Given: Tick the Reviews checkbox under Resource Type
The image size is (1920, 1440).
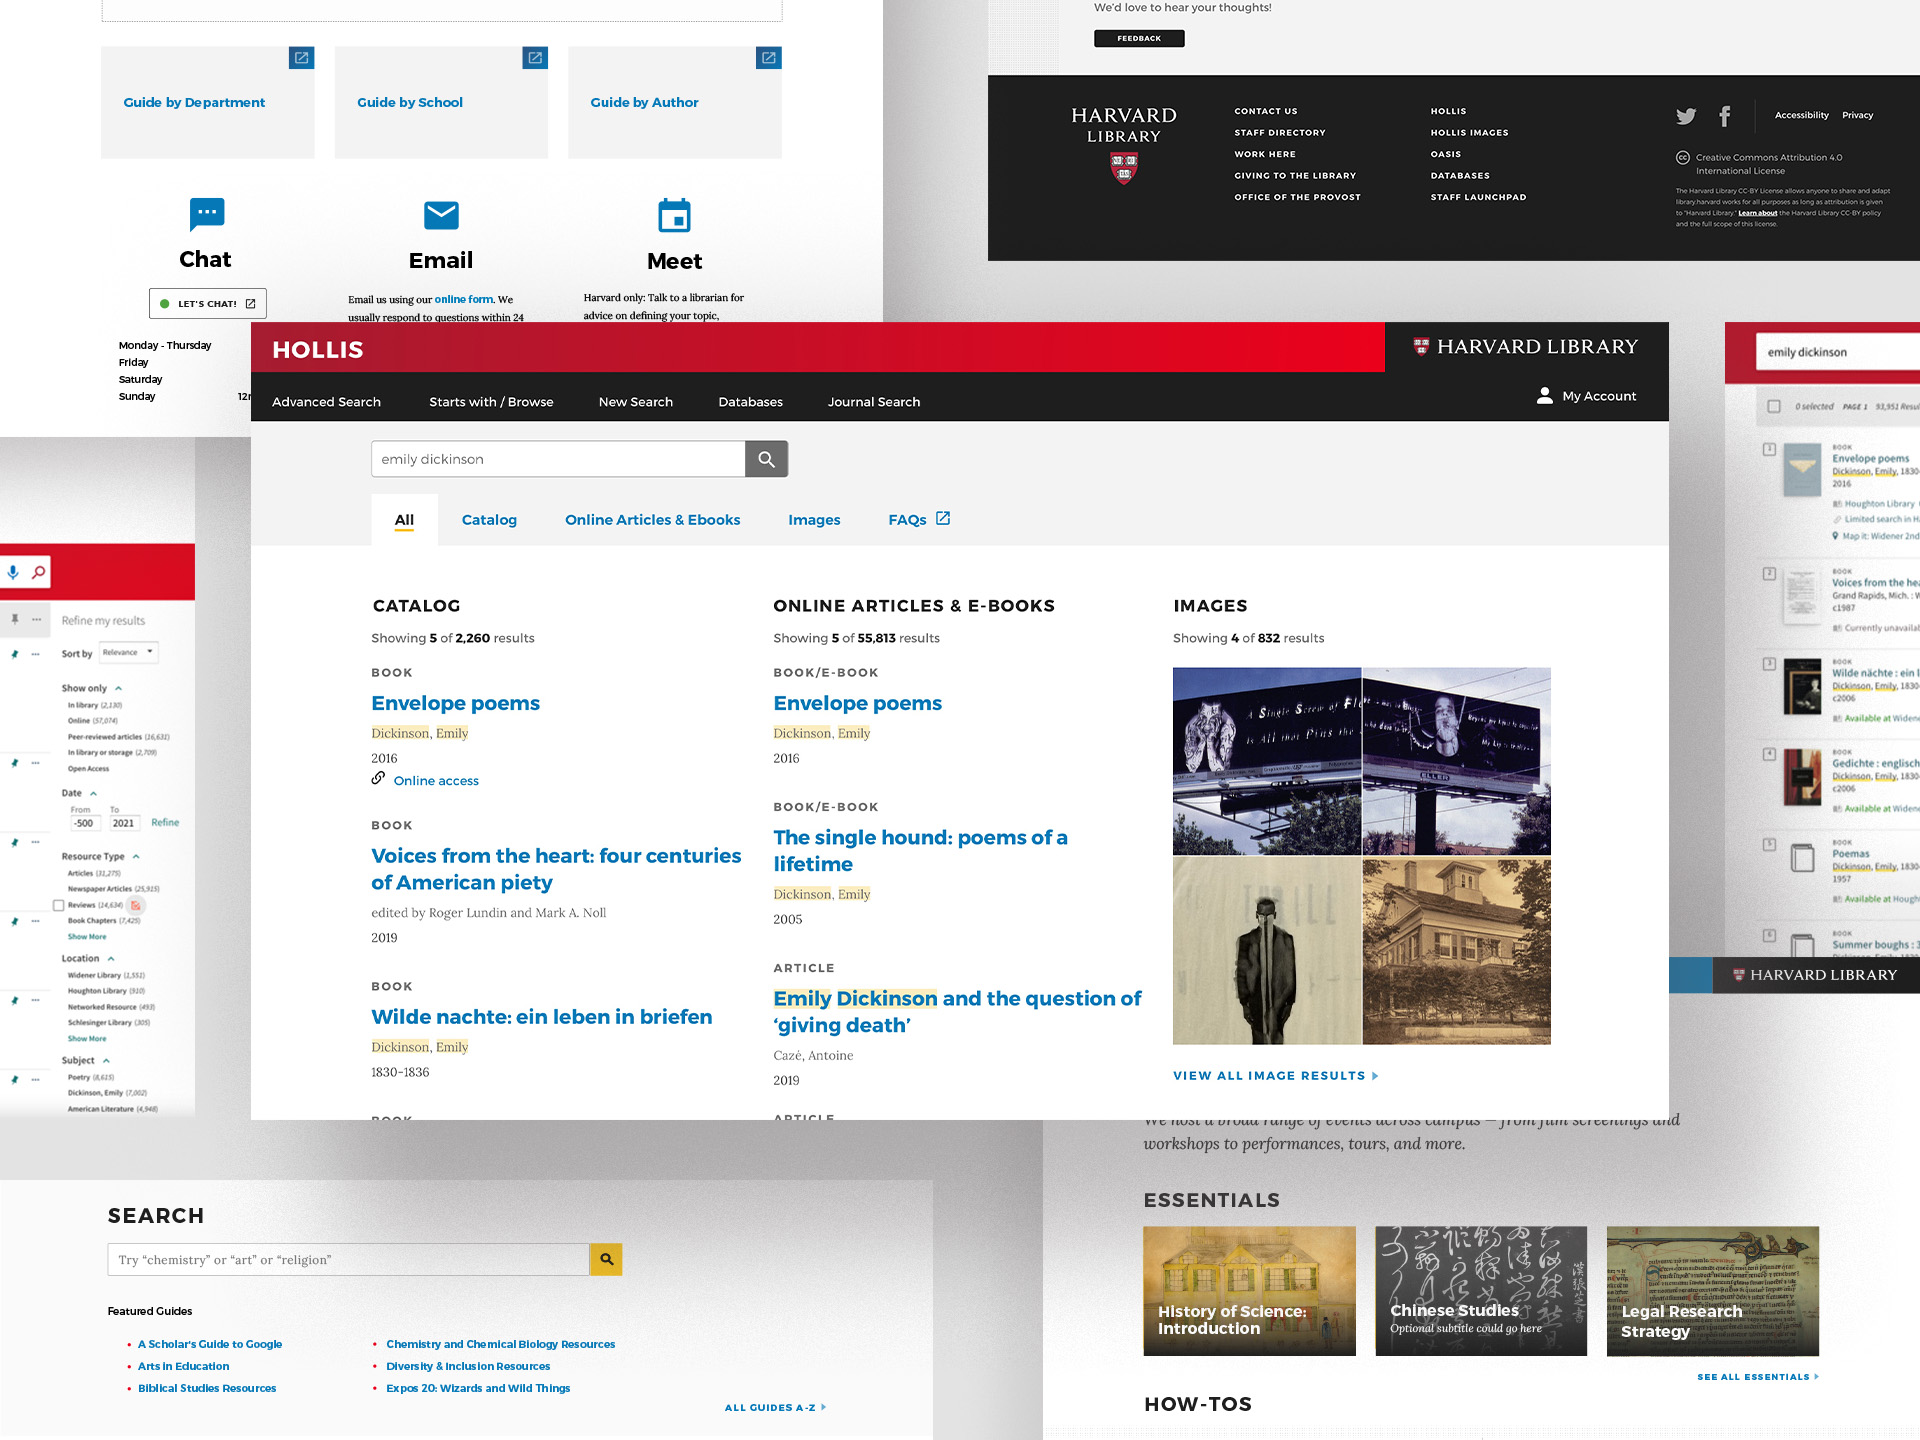Looking at the screenshot, I should pyautogui.click(x=59, y=905).
